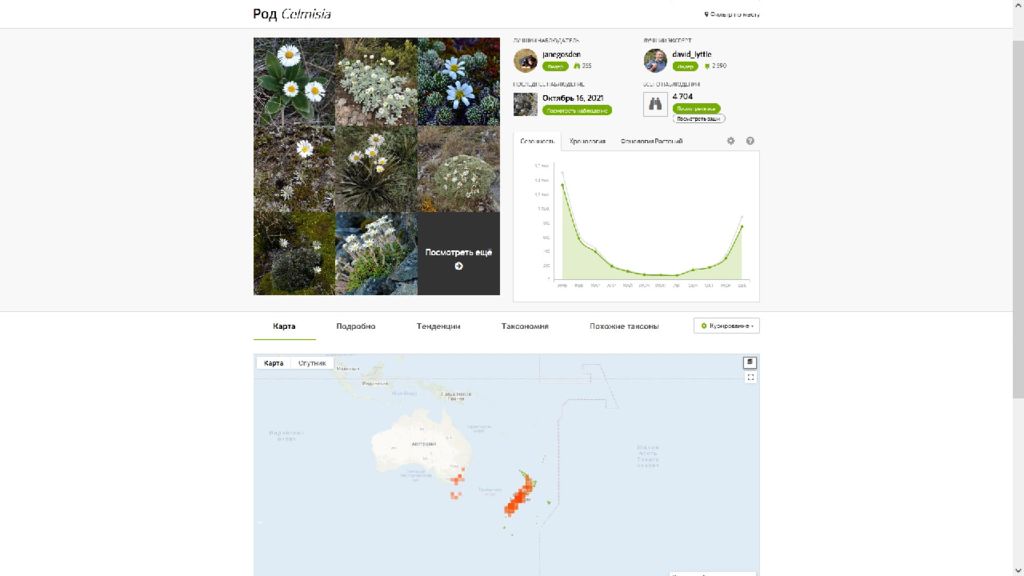
Task: Switch map view to Карта
Action: (274, 363)
